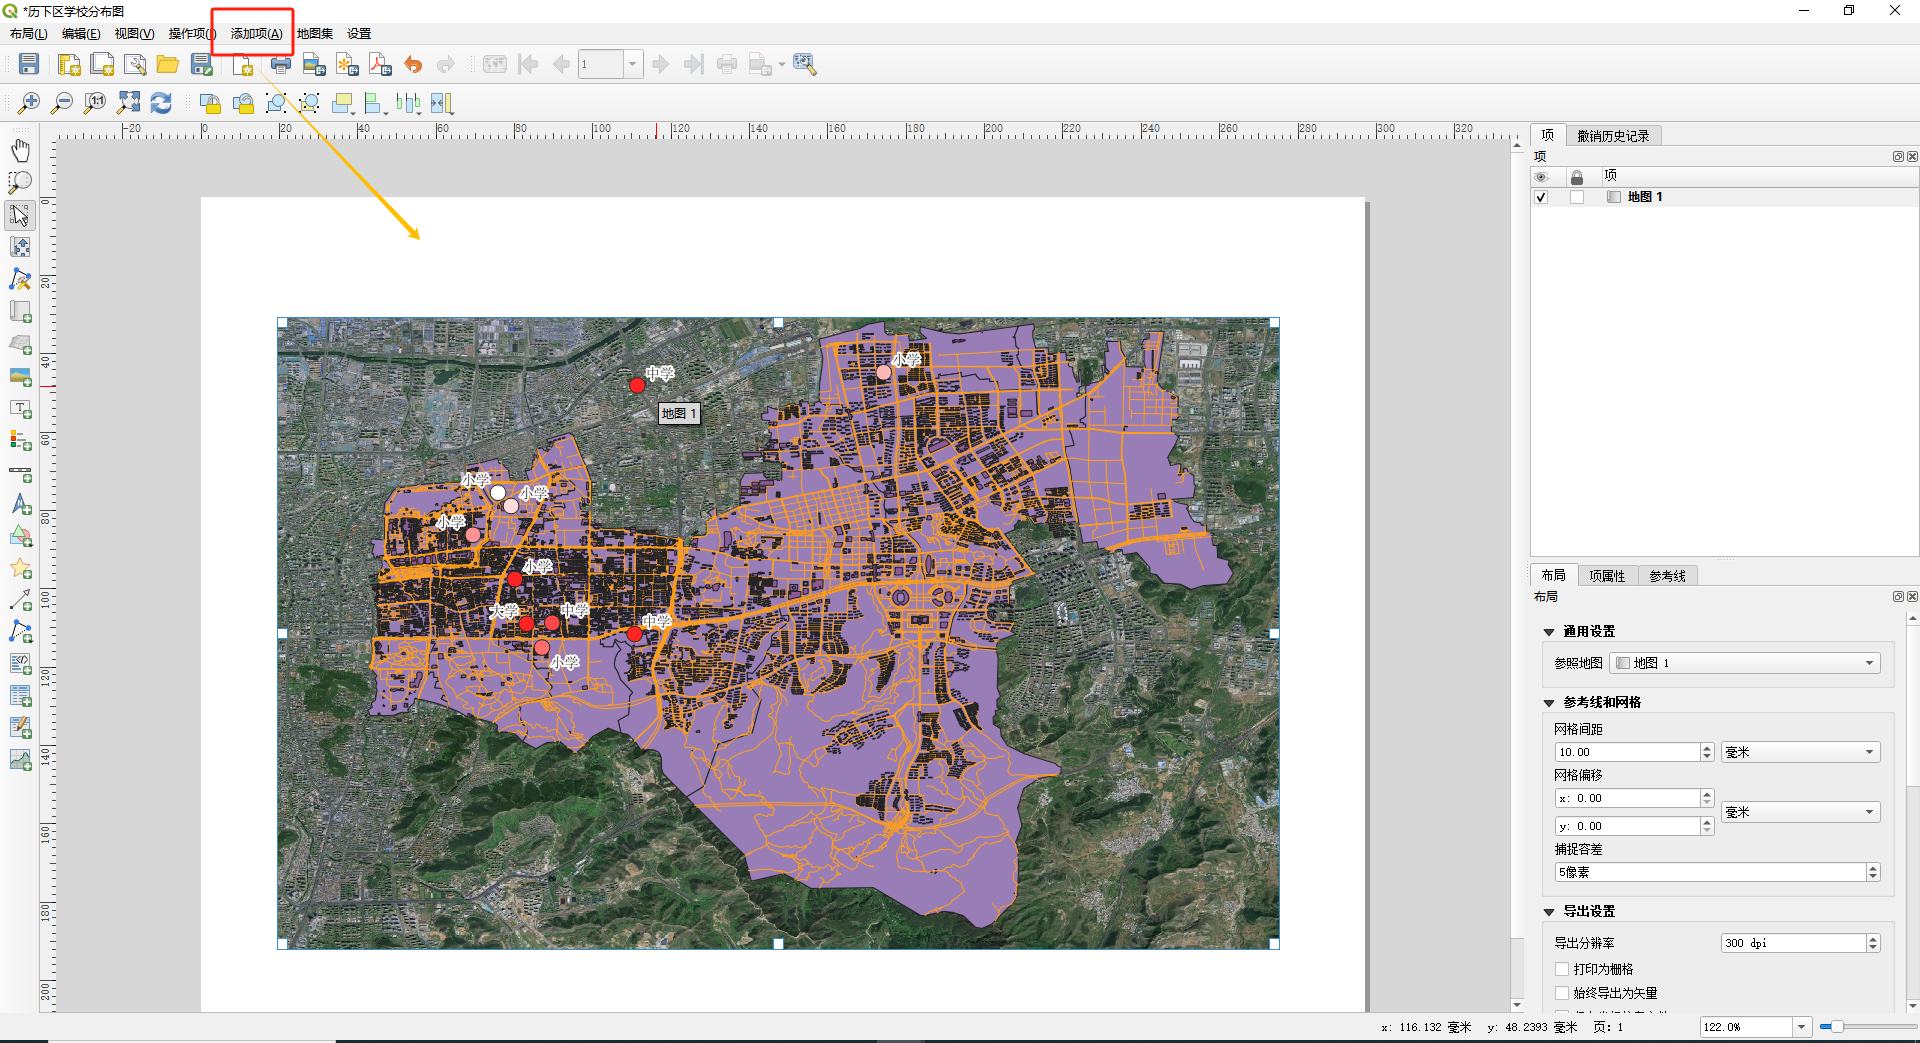This screenshot has height=1043, width=1920.
Task: Save the project with the disk icon
Action: 29,65
